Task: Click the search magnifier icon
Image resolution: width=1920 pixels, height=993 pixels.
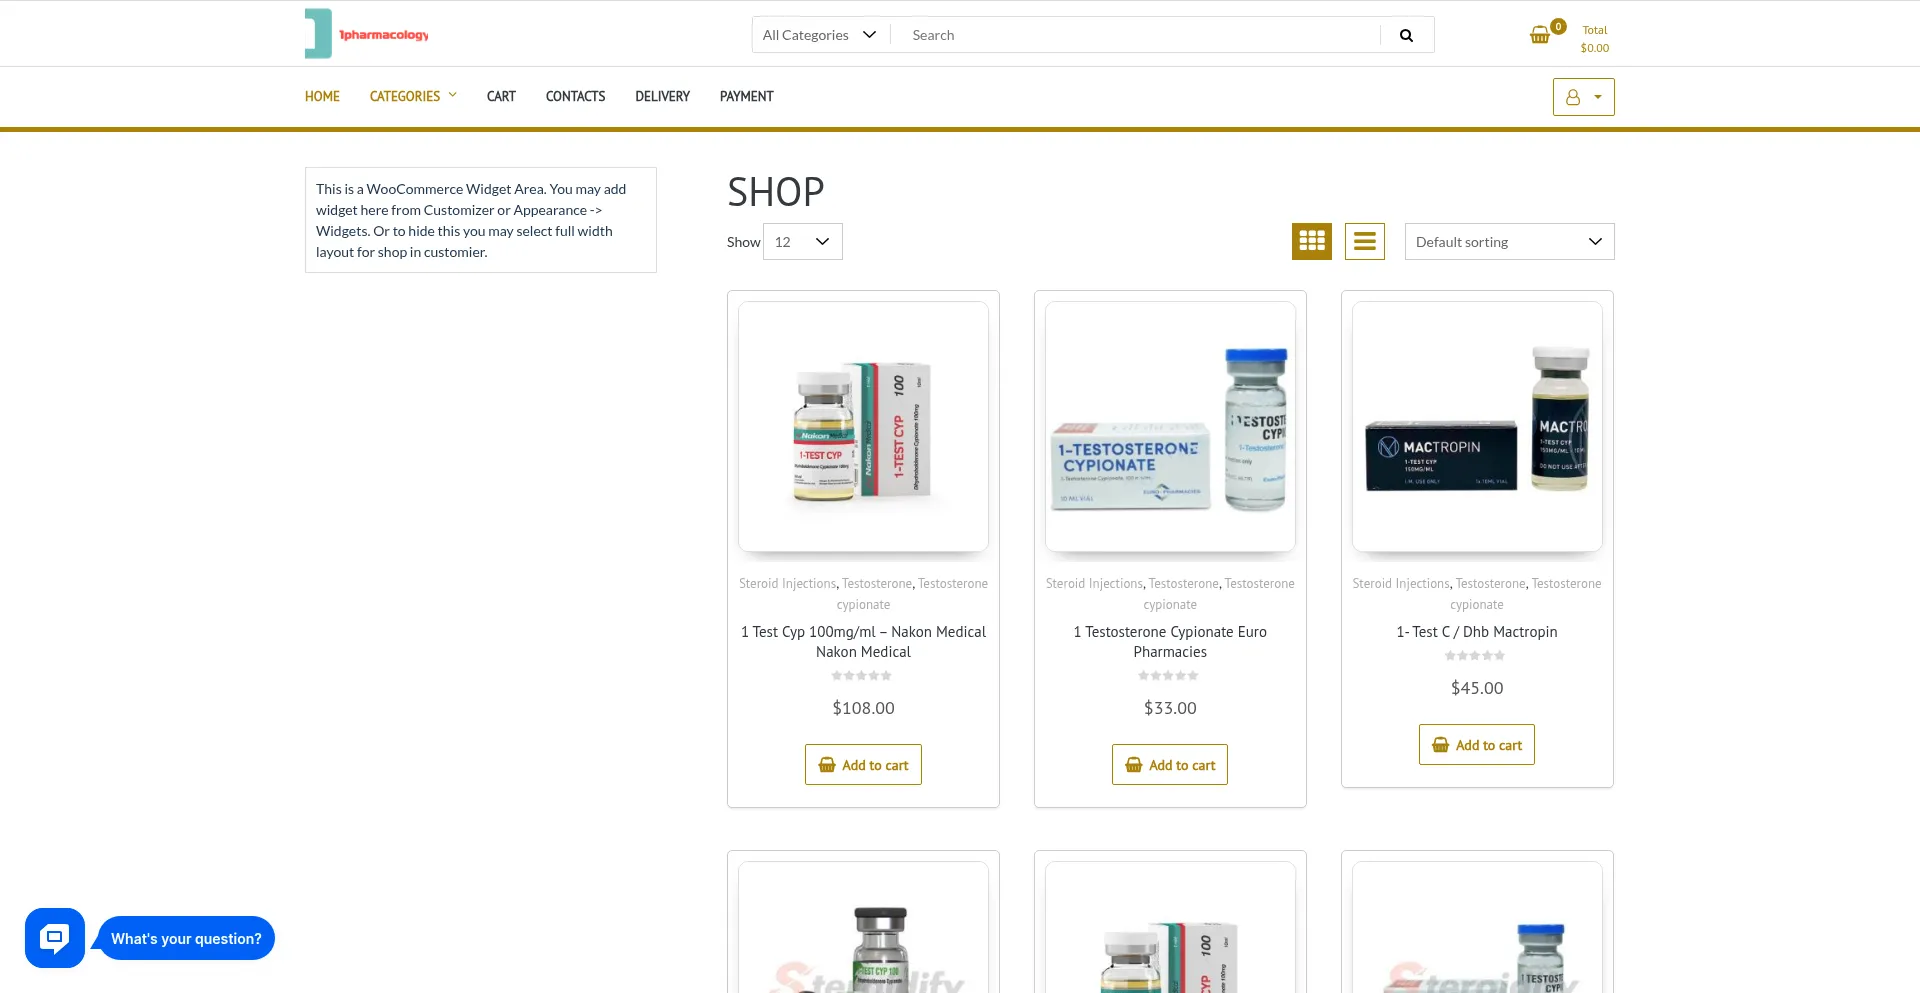Action: 1406,35
